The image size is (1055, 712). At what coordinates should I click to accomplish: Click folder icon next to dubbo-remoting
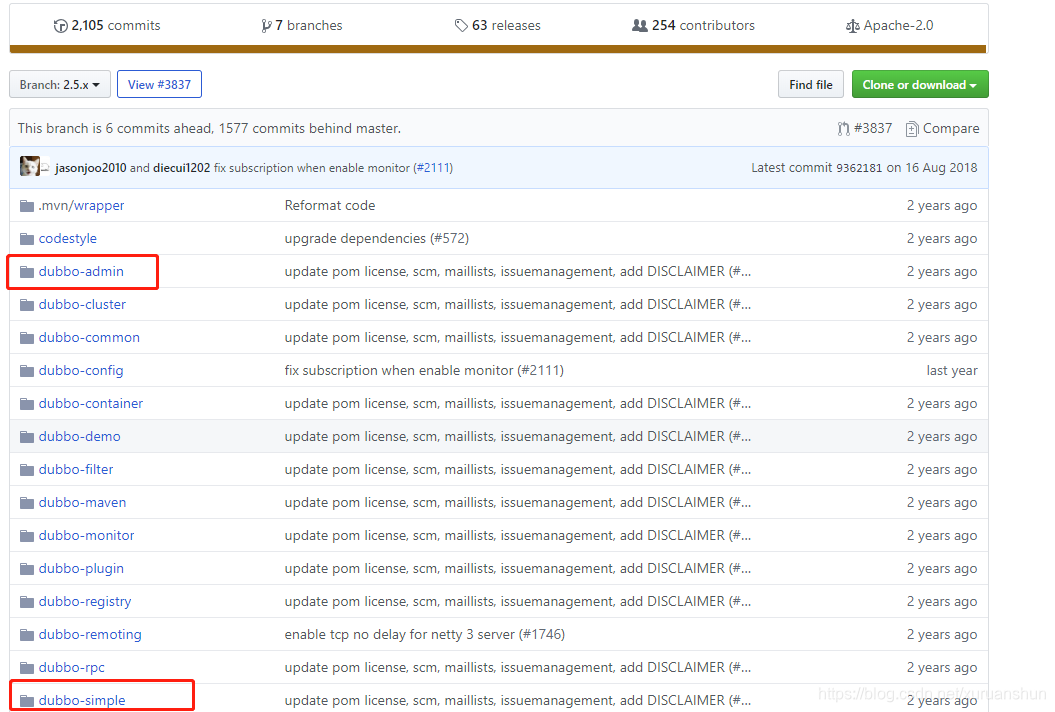[27, 634]
